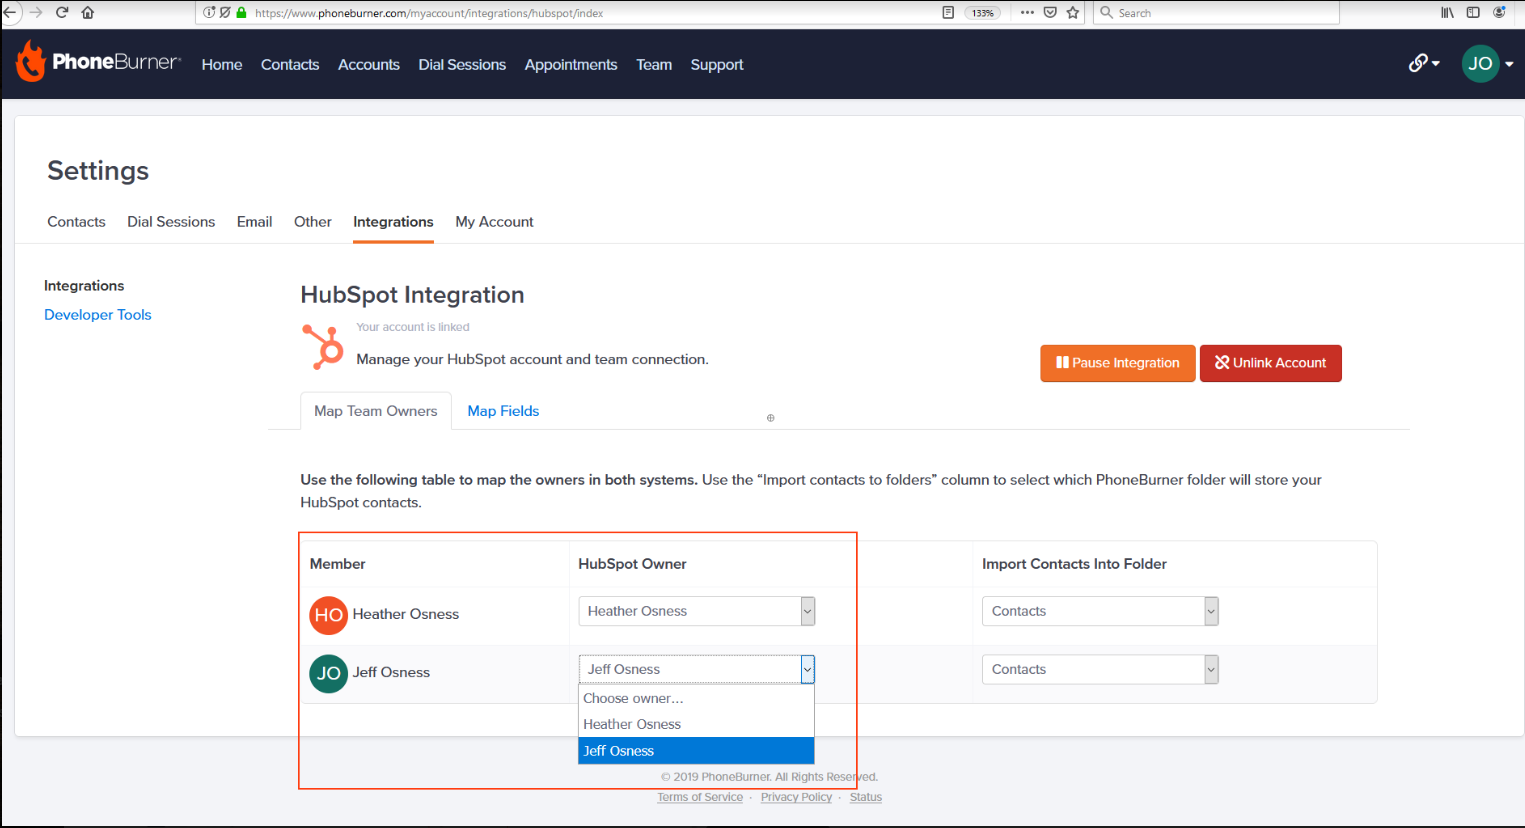The image size is (1525, 828).
Task: Open the page actions three-dot menu
Action: (x=1027, y=13)
